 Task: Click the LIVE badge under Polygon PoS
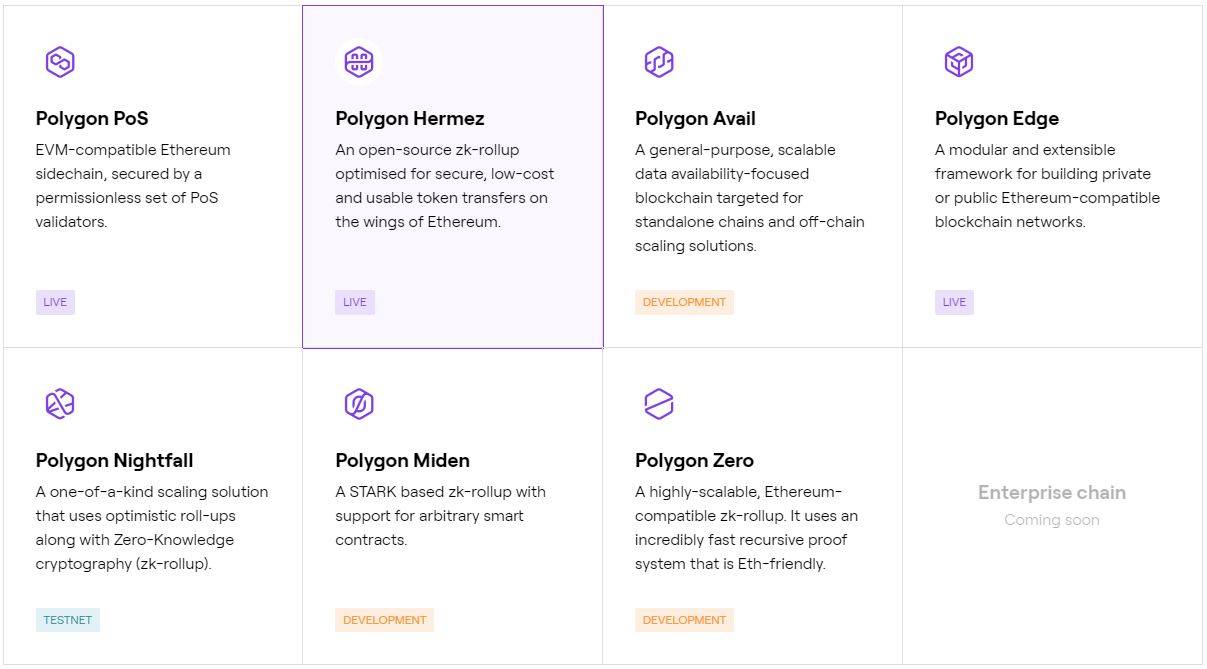pyautogui.click(x=55, y=302)
